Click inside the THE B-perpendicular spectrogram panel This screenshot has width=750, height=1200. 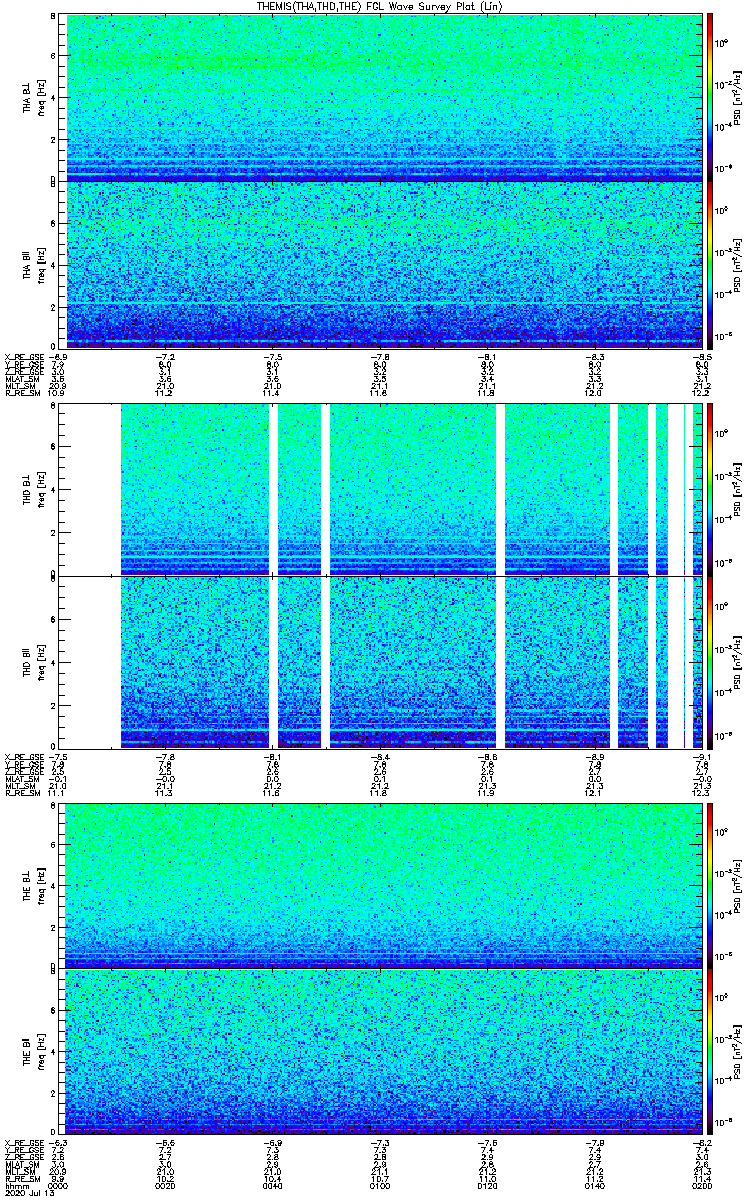[x=381, y=884]
